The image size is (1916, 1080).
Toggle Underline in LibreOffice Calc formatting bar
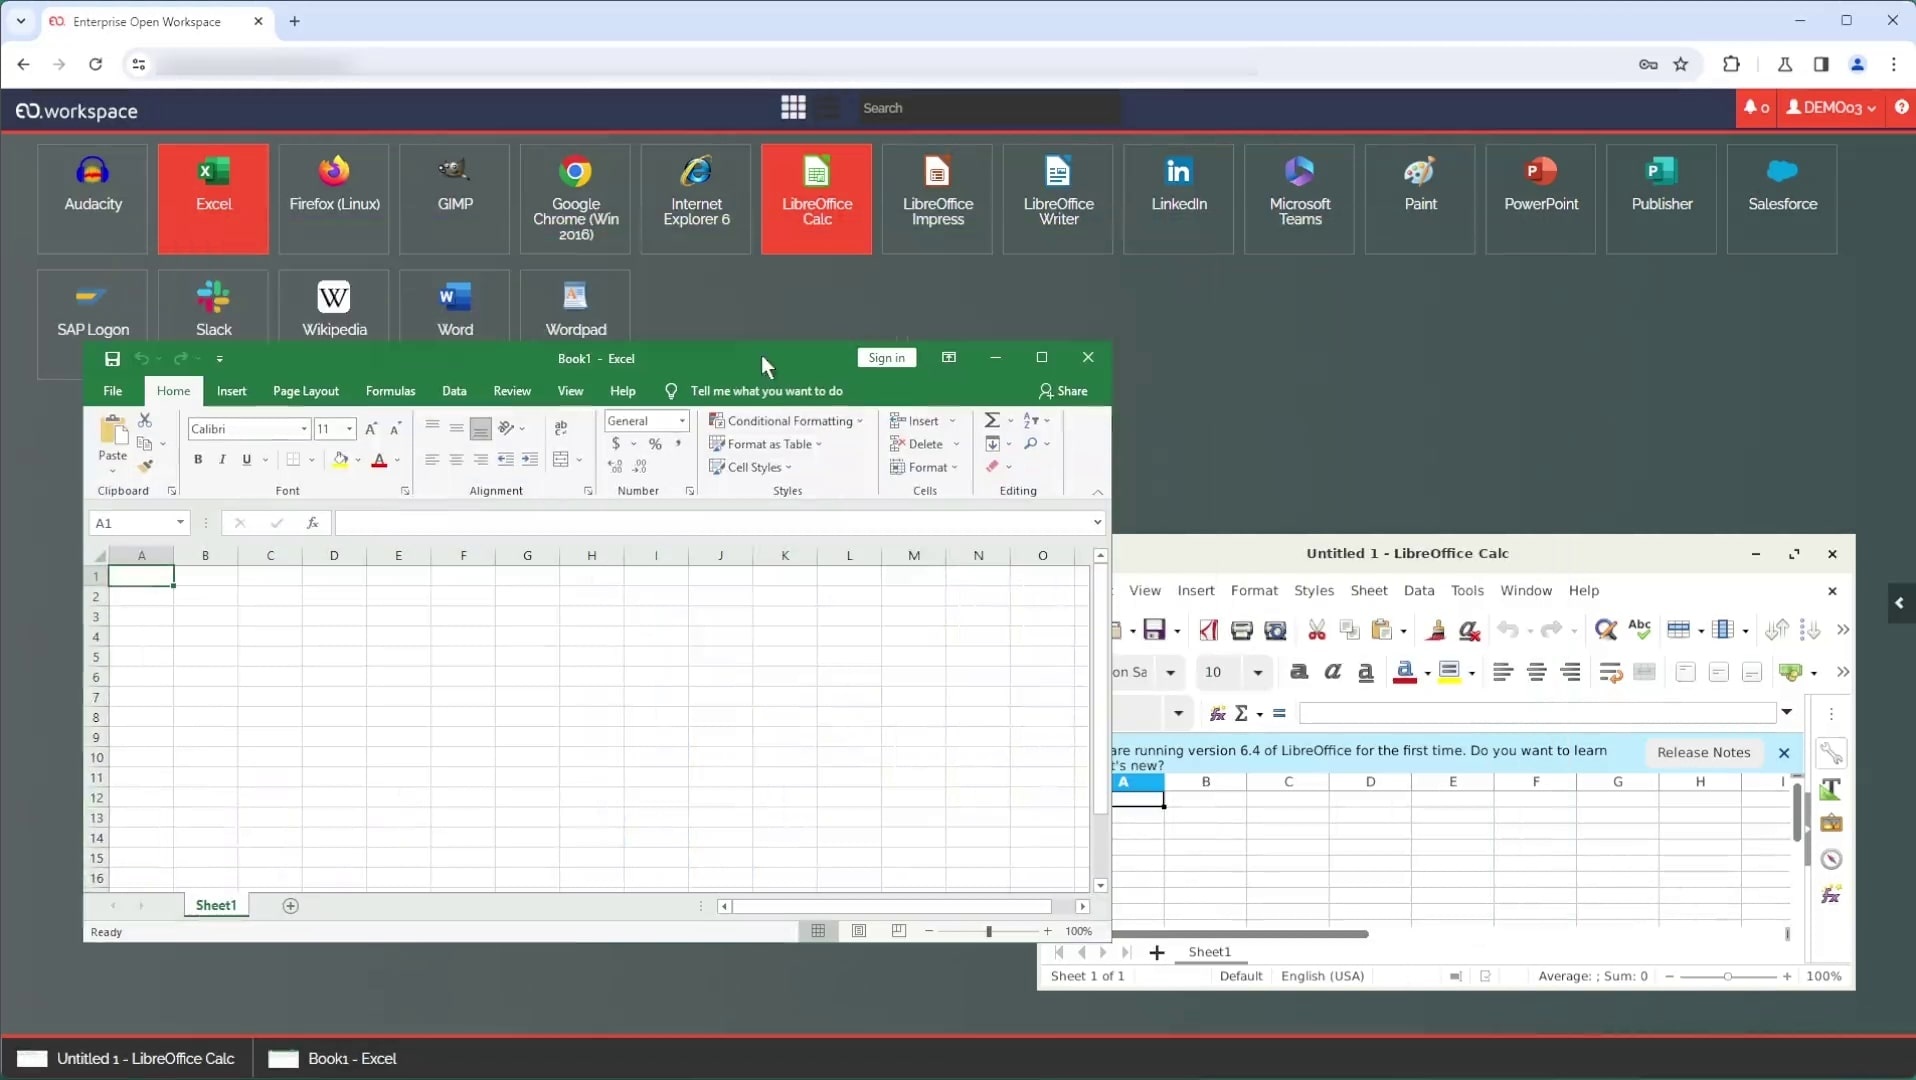[1366, 672]
